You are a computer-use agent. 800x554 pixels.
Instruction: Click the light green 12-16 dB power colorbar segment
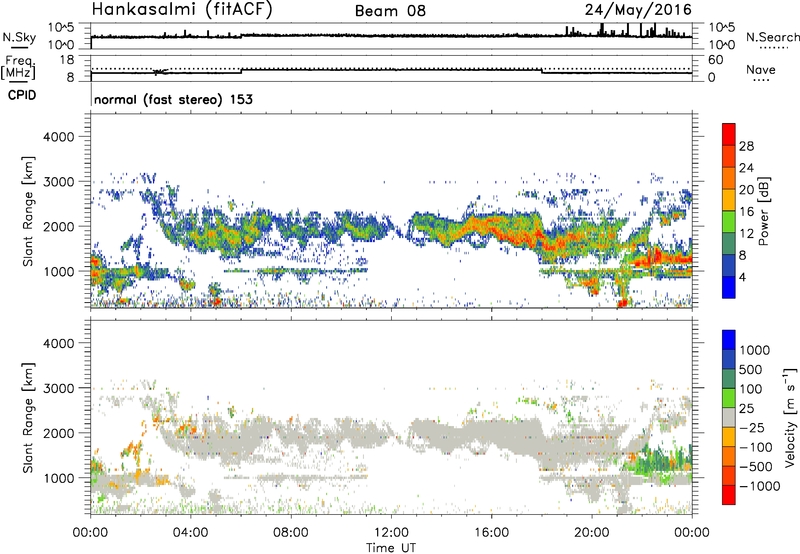(729, 222)
